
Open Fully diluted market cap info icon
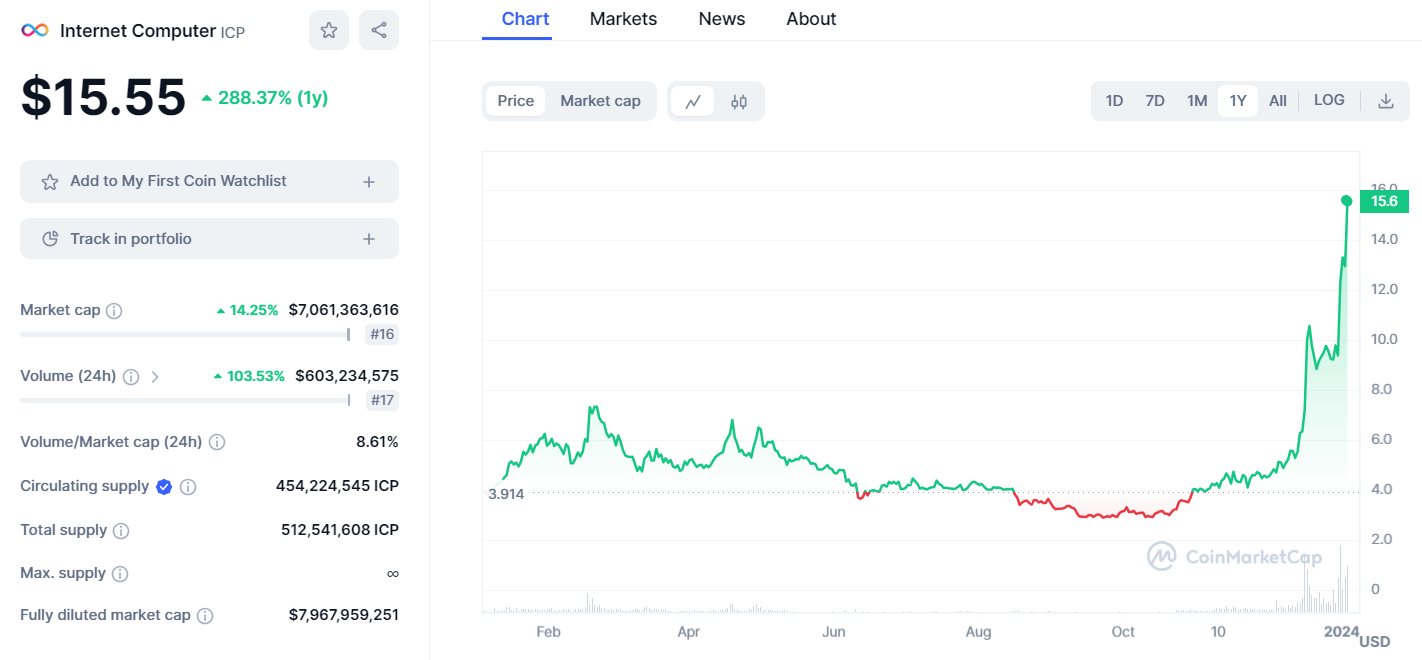[x=205, y=616]
